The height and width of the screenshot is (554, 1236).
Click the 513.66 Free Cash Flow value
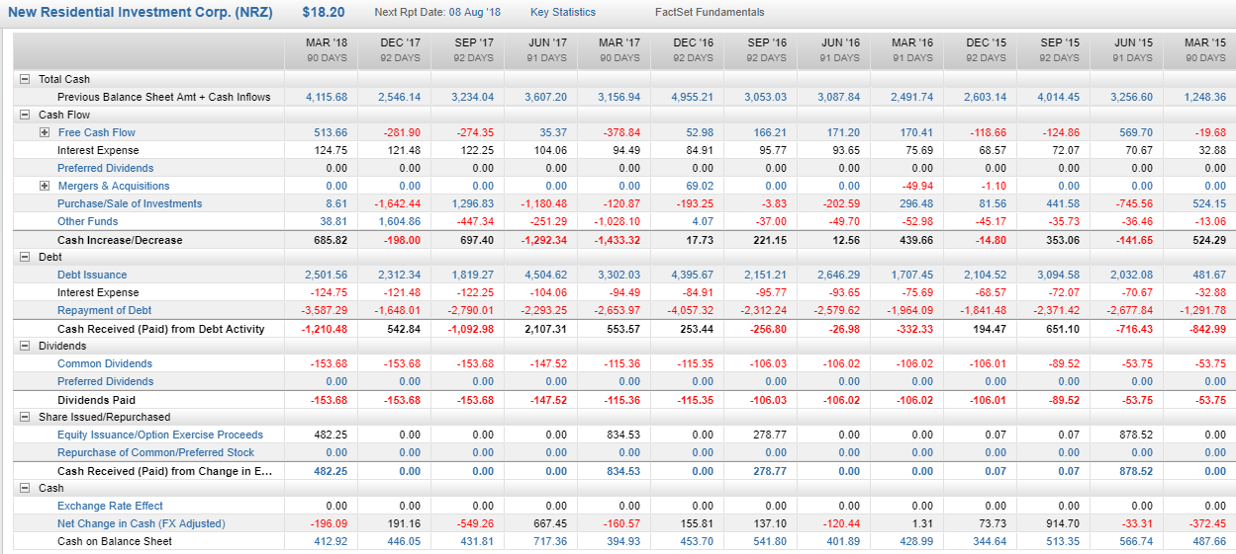coord(330,133)
